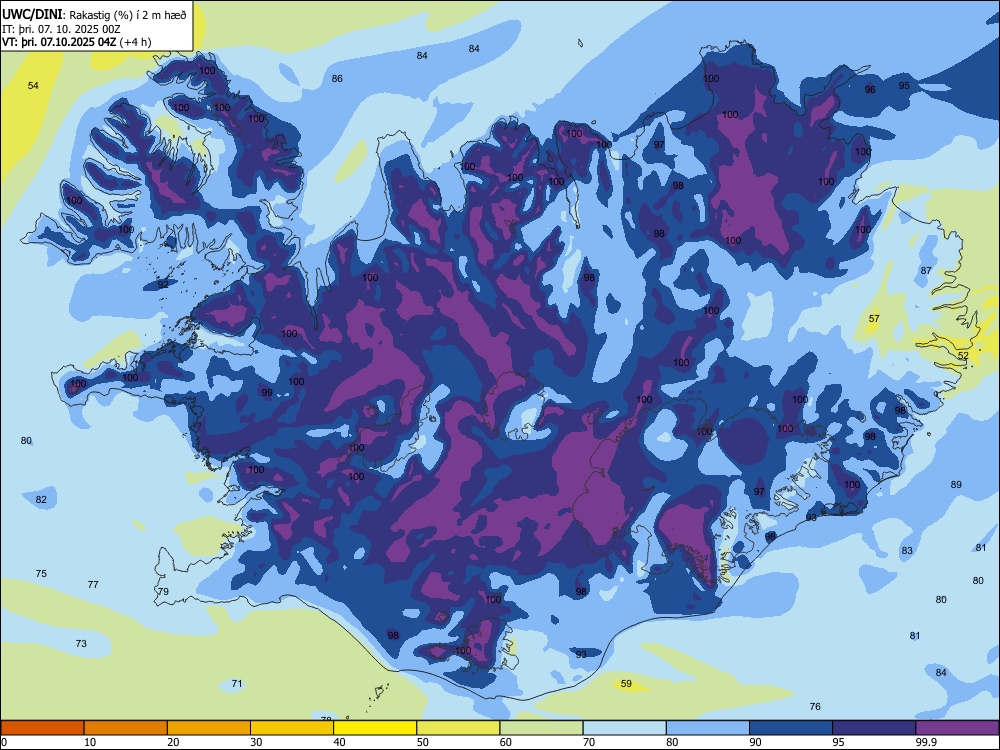The height and width of the screenshot is (750, 1000).
Task: Click the humidity value 96 on the map
Action: point(870,90)
